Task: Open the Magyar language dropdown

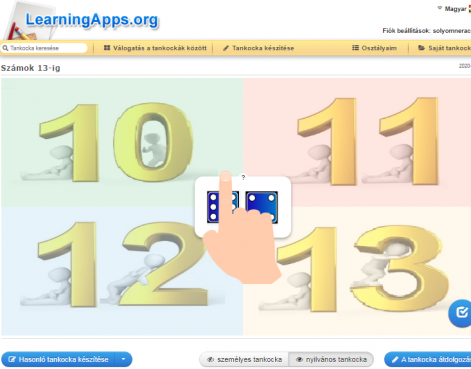Action: tap(454, 9)
